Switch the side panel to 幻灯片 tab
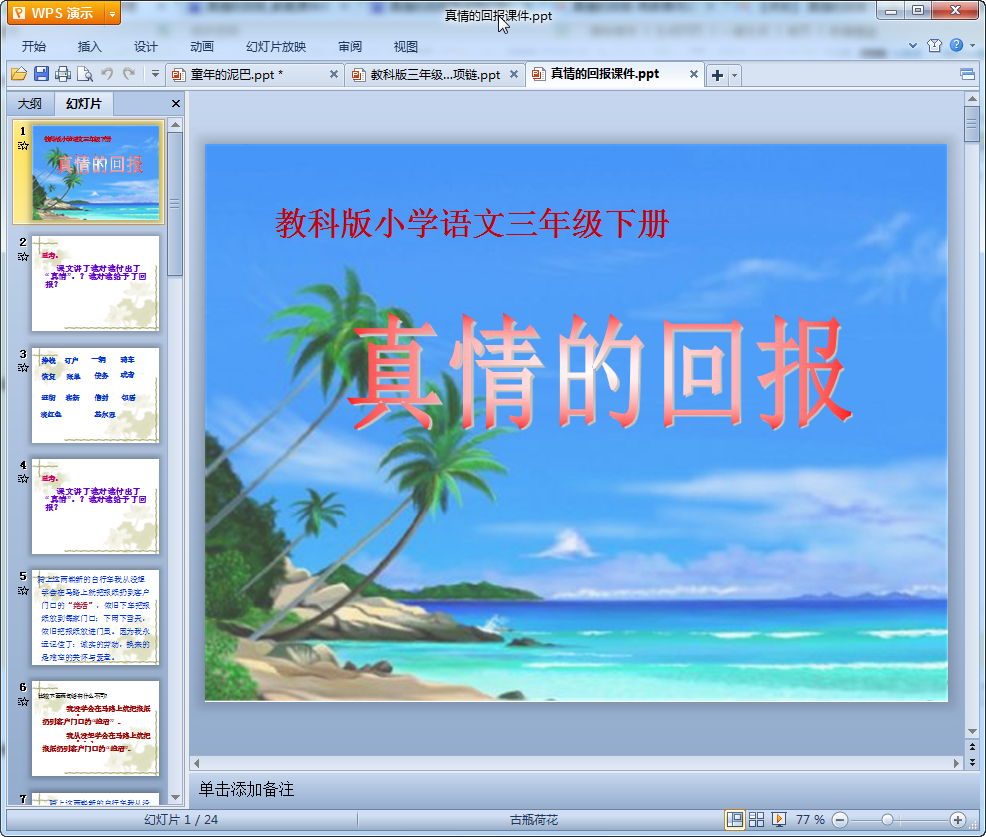986x837 pixels. [83, 104]
